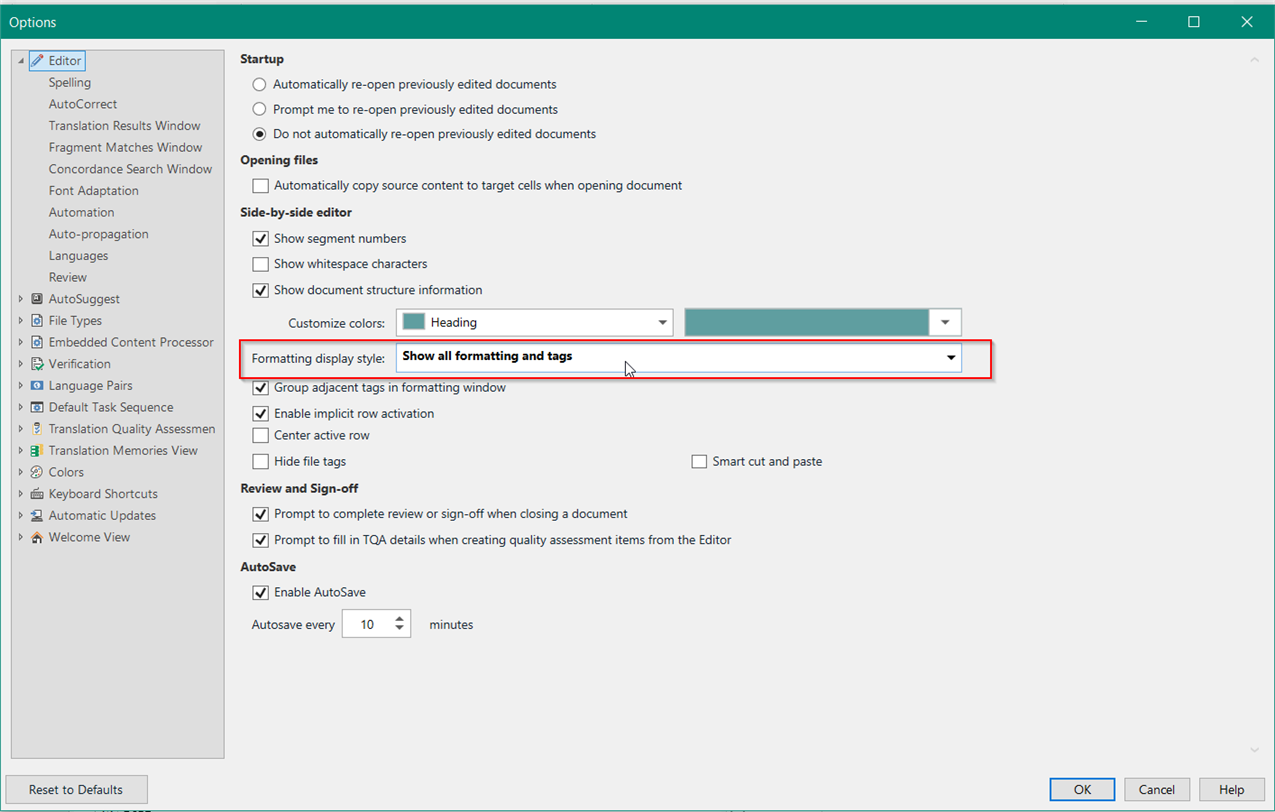Toggle prompt to fill in TQA details
Image resolution: width=1275 pixels, height=812 pixels.
(260, 540)
